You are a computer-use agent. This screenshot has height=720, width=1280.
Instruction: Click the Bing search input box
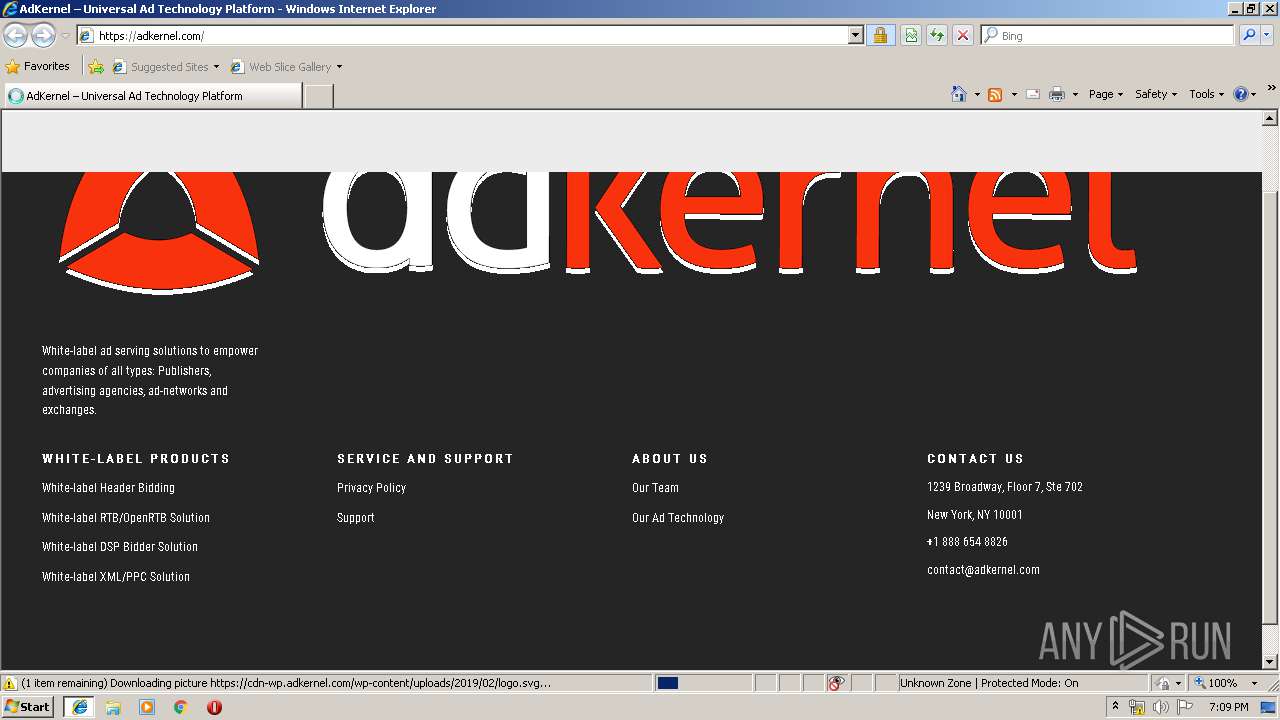[x=1107, y=35]
